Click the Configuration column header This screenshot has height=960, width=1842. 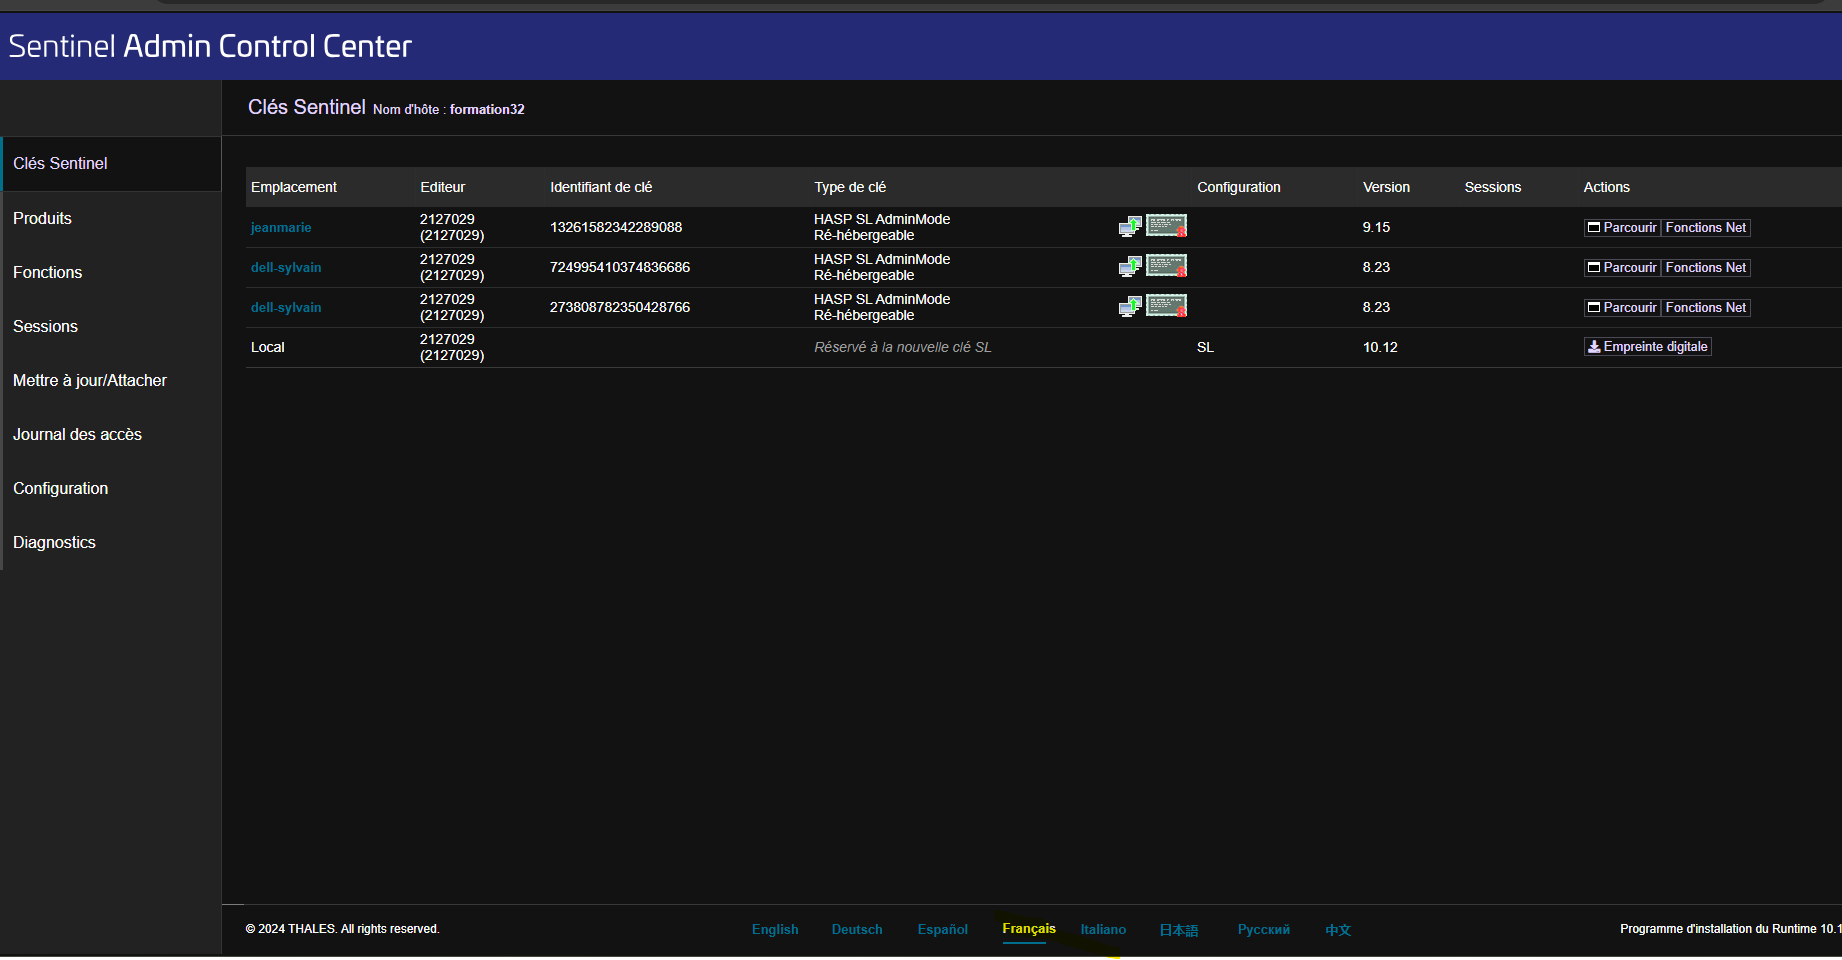pyautogui.click(x=1239, y=187)
